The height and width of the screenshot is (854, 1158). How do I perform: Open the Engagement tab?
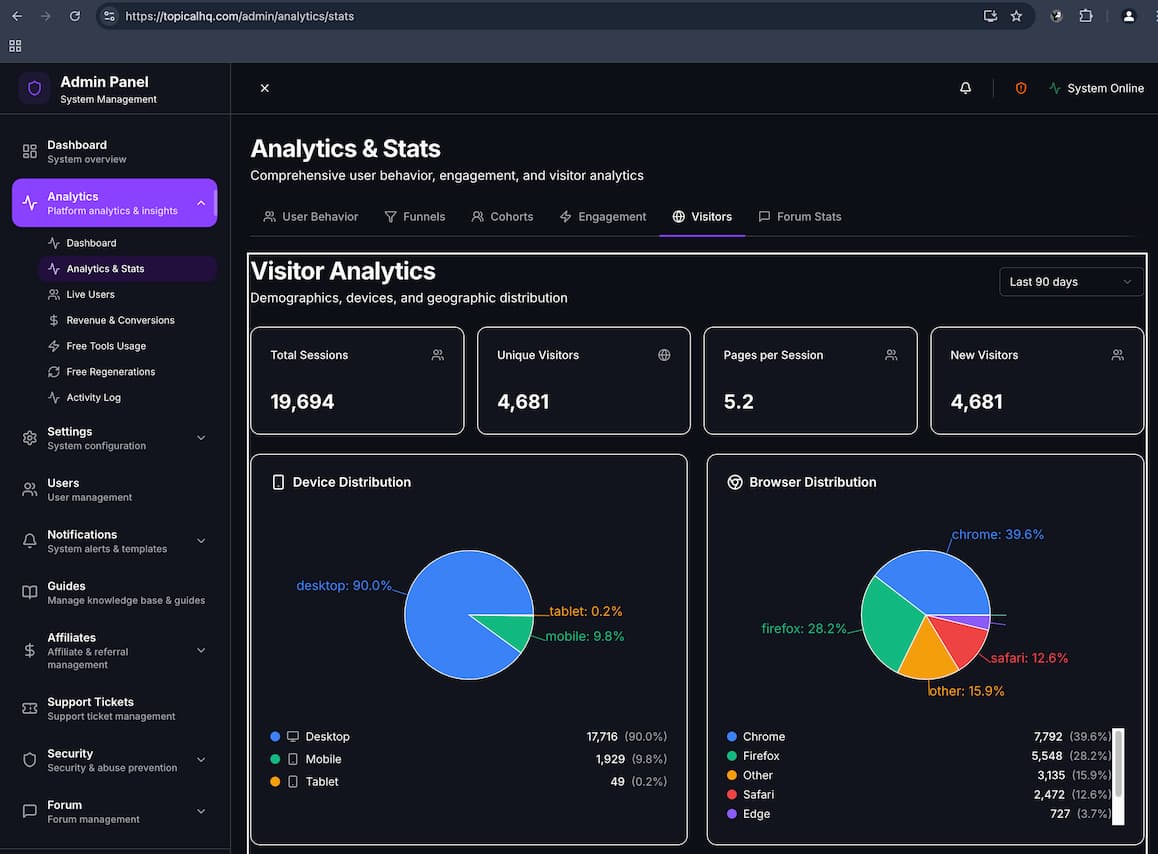pyautogui.click(x=603, y=216)
